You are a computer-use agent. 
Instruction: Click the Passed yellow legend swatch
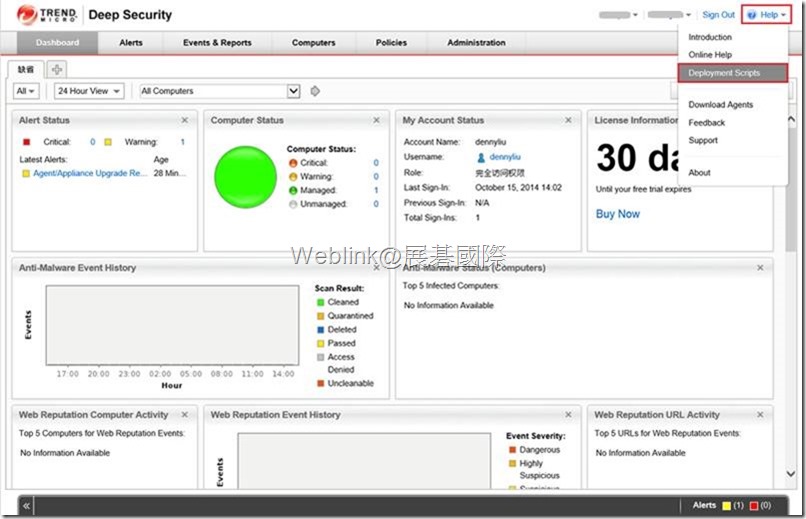pyautogui.click(x=321, y=343)
